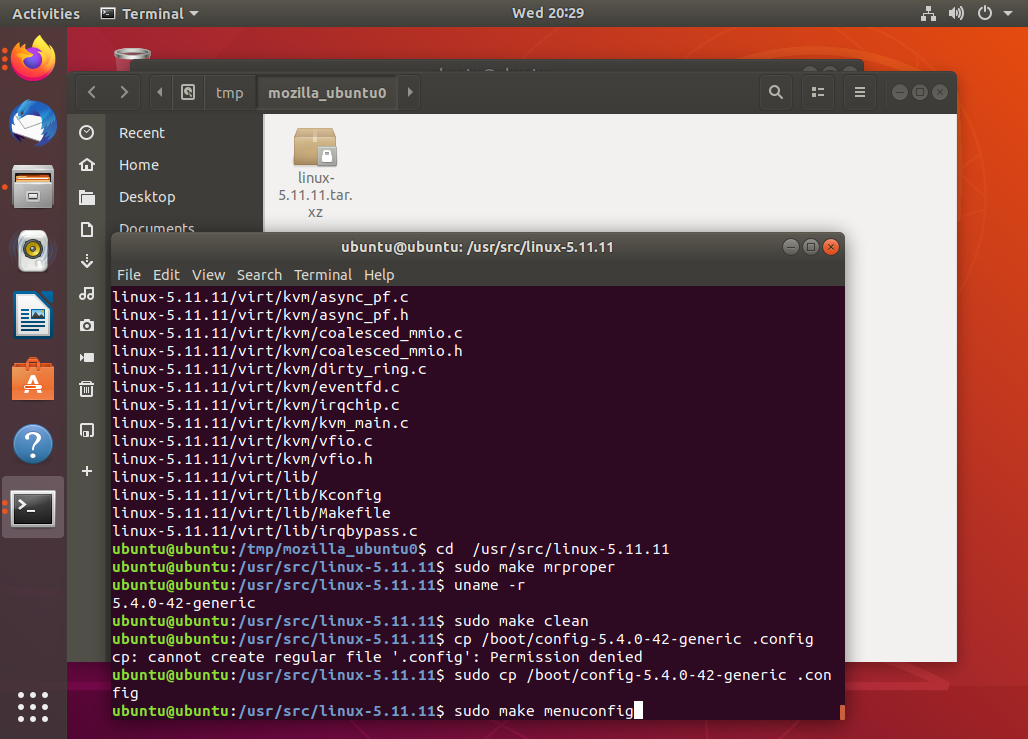This screenshot has height=739, width=1028.
Task: Launch Firefox from the dock
Action: coord(33,59)
